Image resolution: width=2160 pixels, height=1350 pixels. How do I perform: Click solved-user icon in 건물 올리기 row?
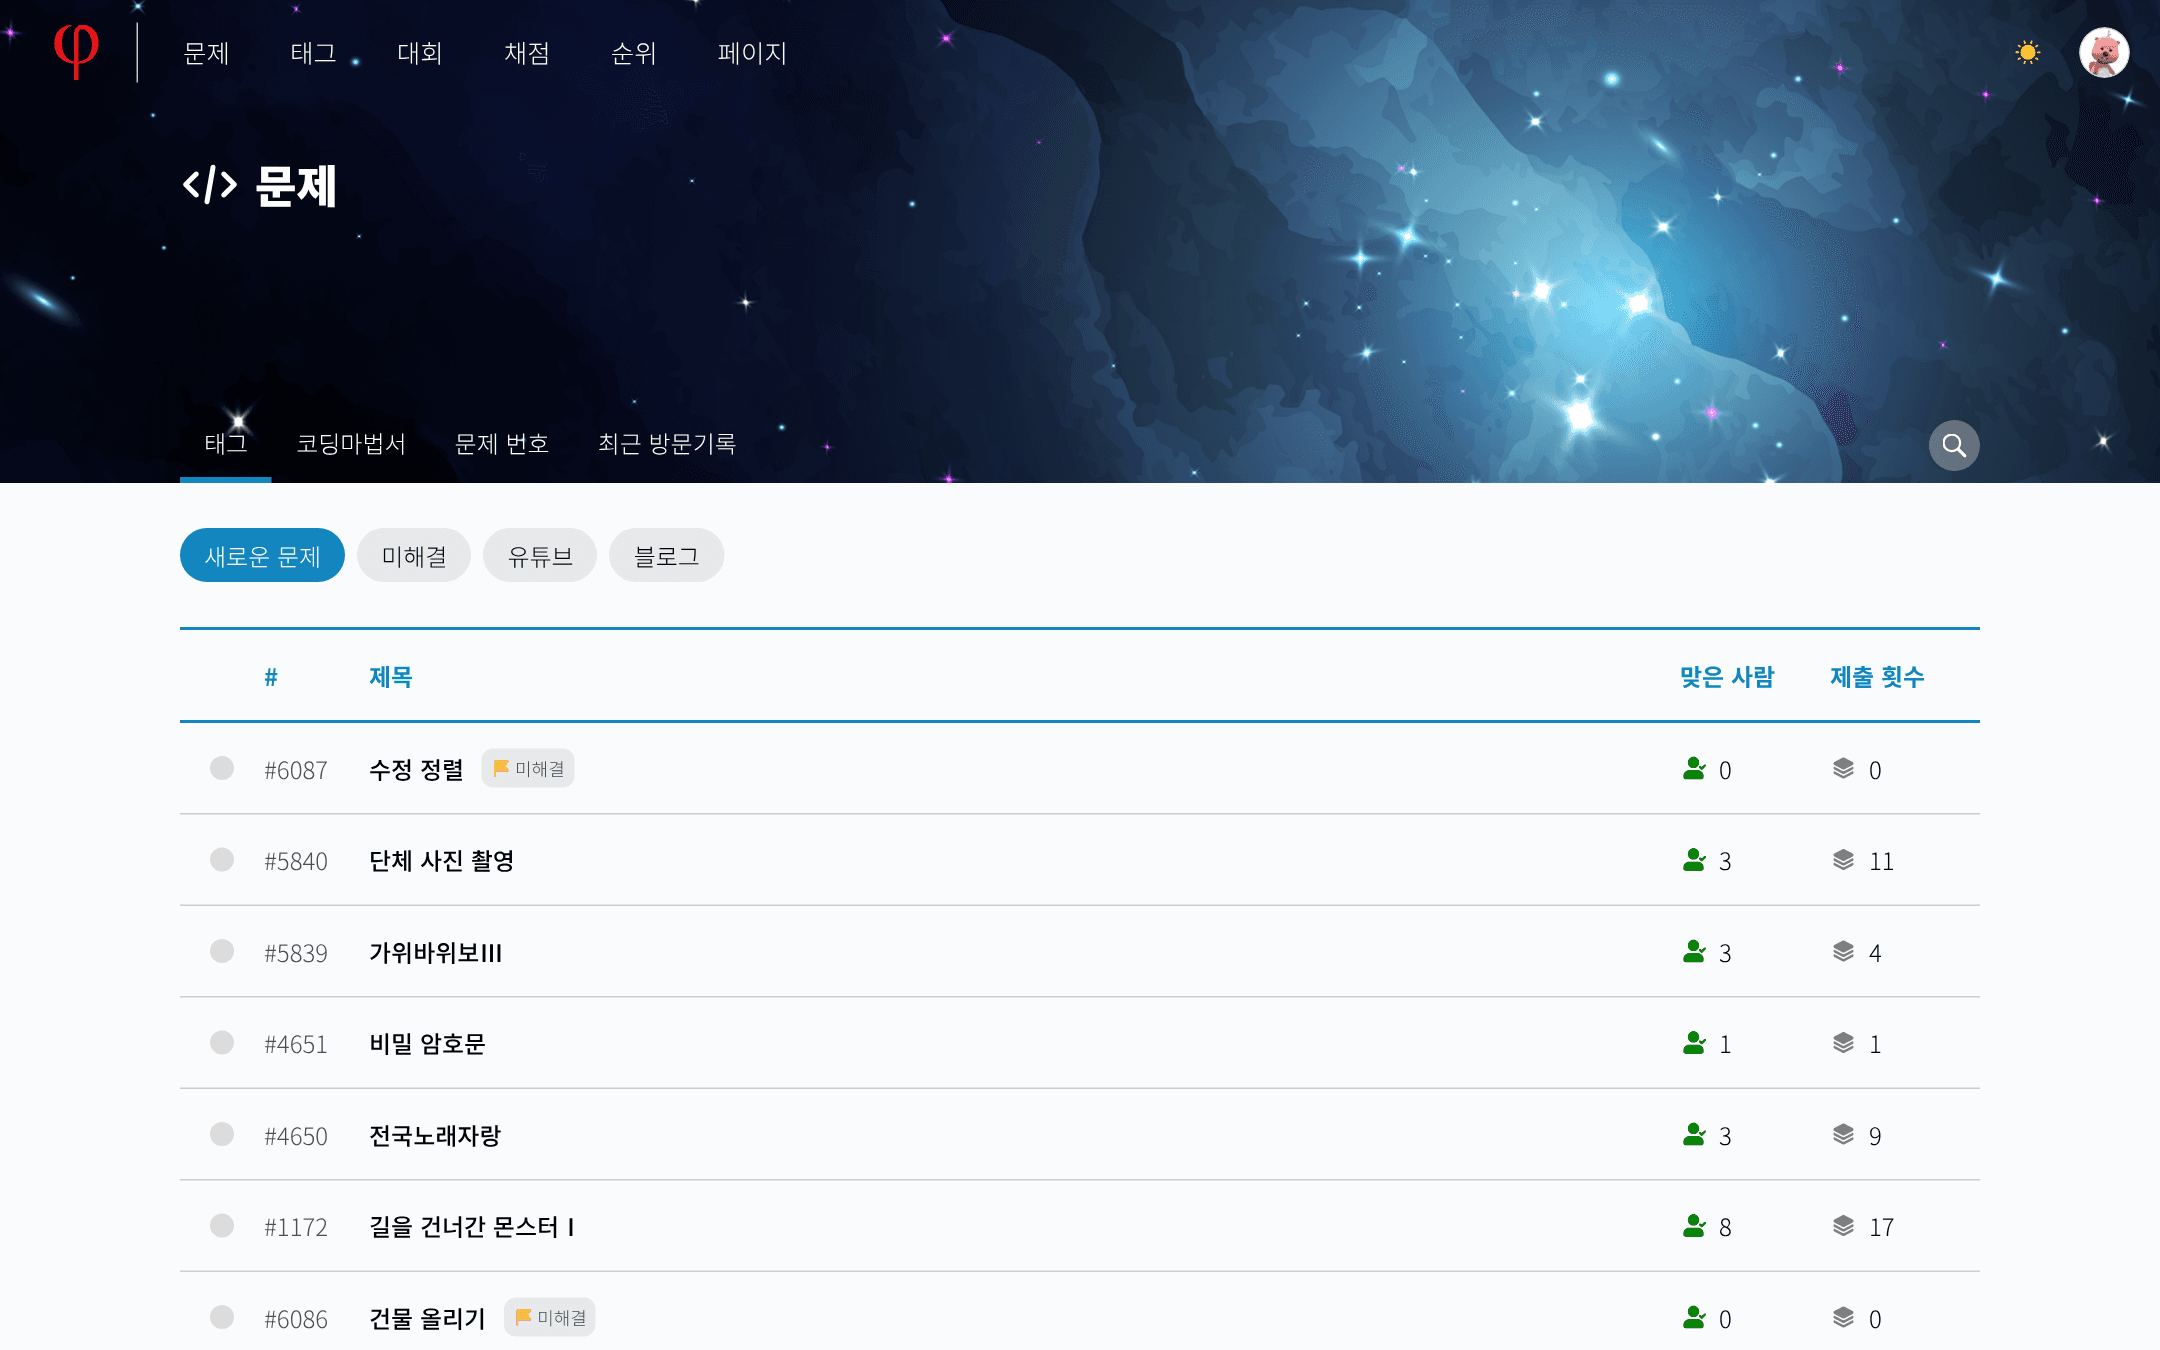(x=1694, y=1317)
